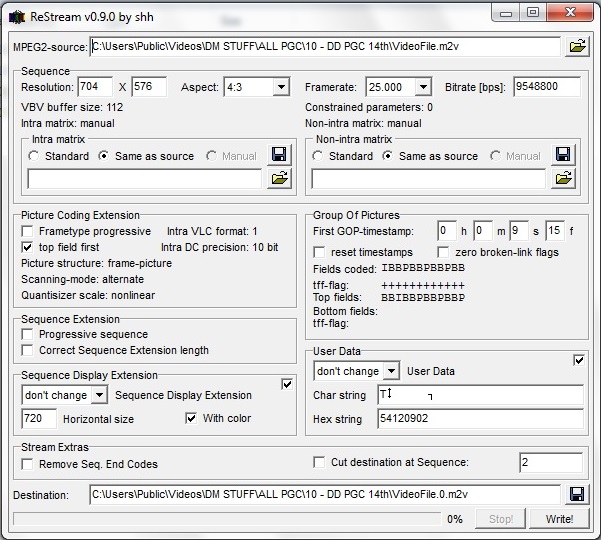Click the MPEG2-source path field

(325, 46)
